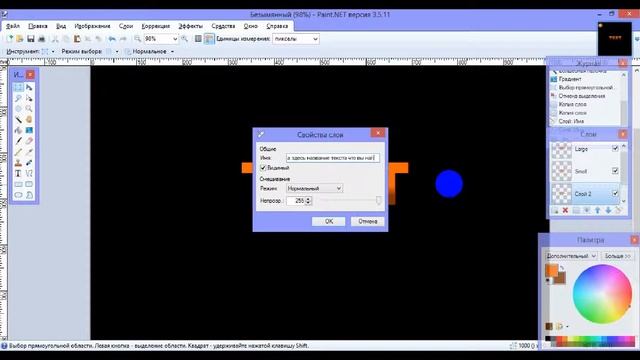
Task: Select the Rectangle shape tool
Action: 18,184
